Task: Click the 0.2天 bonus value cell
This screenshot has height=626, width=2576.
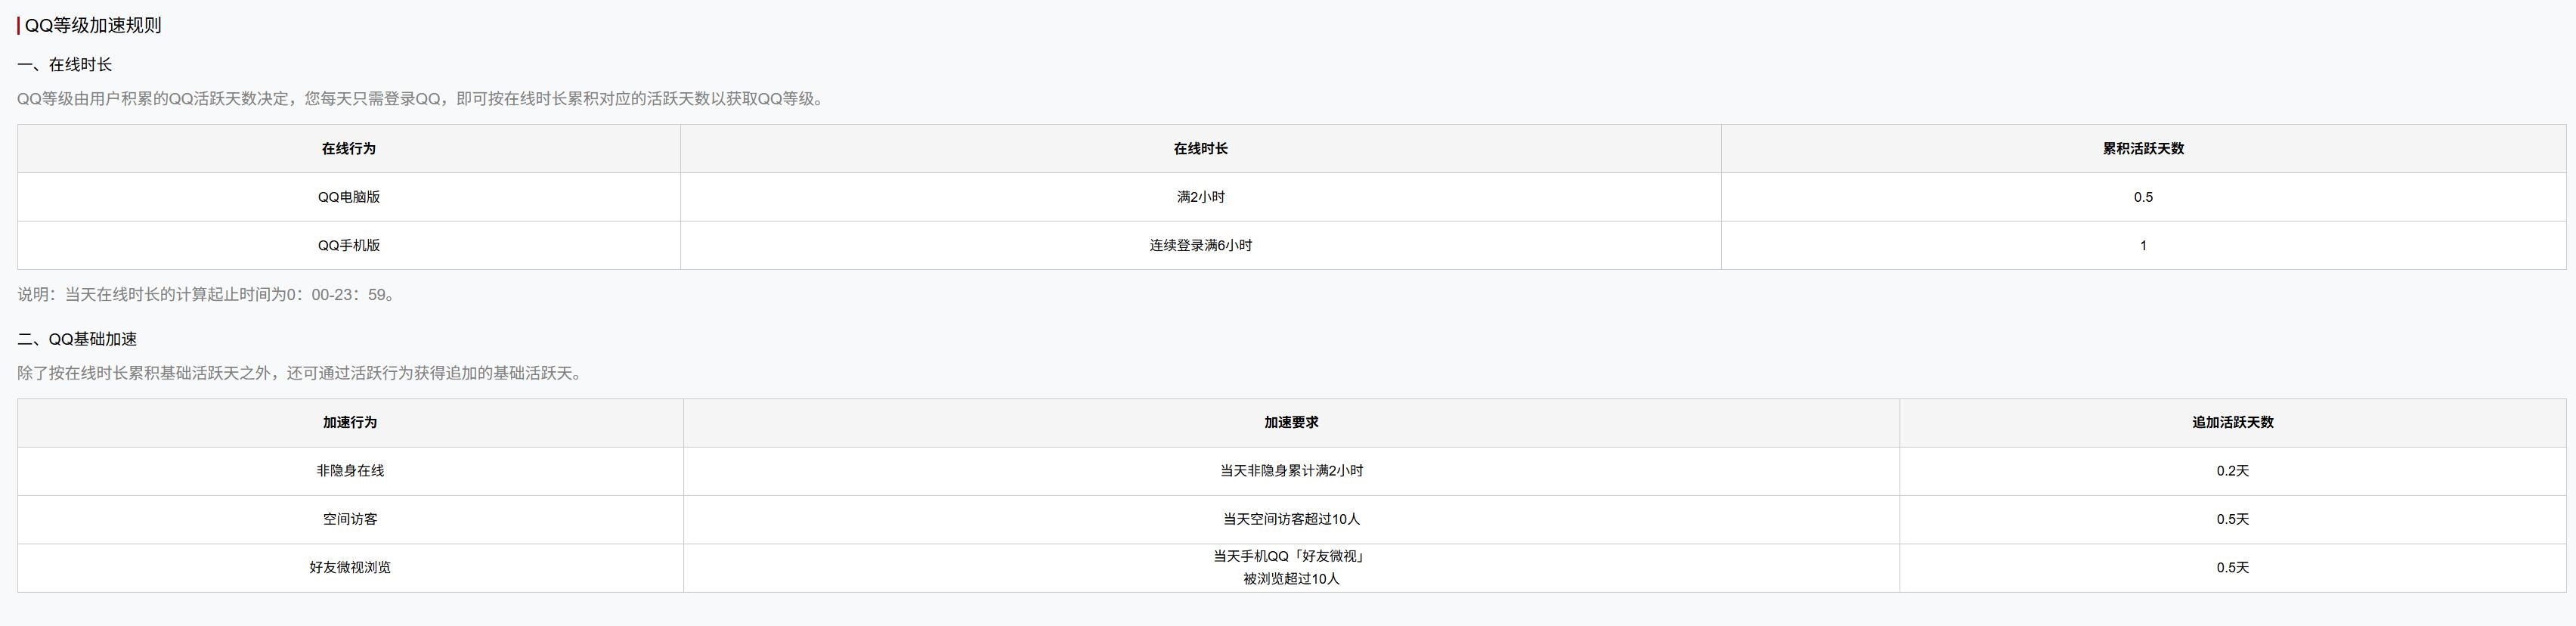Action: tap(2232, 471)
